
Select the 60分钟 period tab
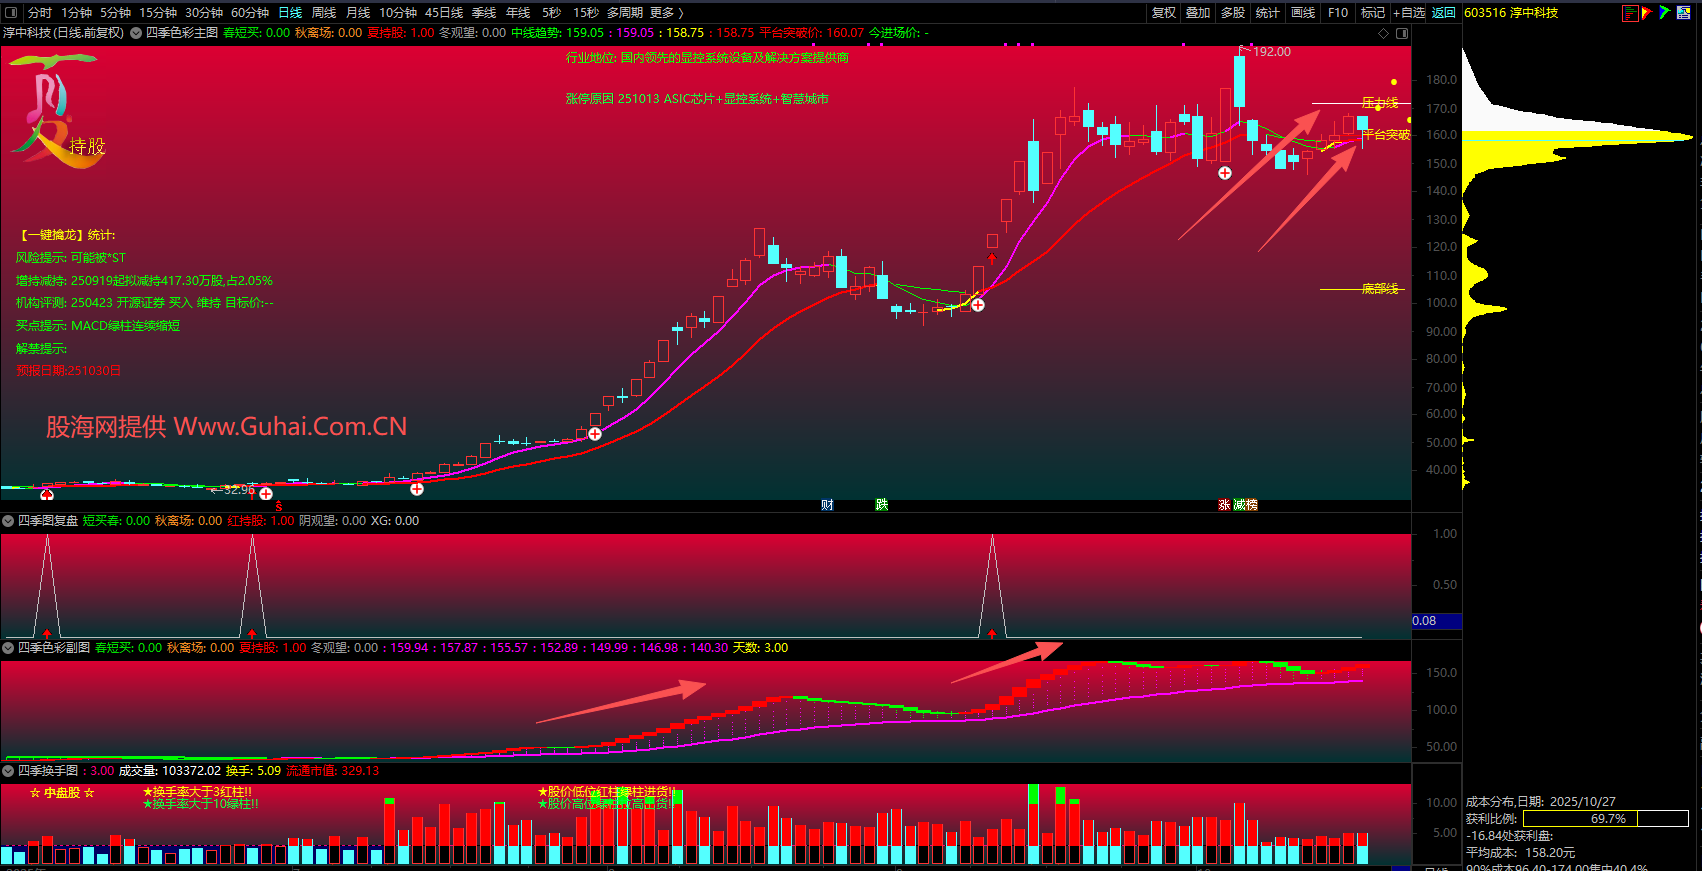[250, 13]
